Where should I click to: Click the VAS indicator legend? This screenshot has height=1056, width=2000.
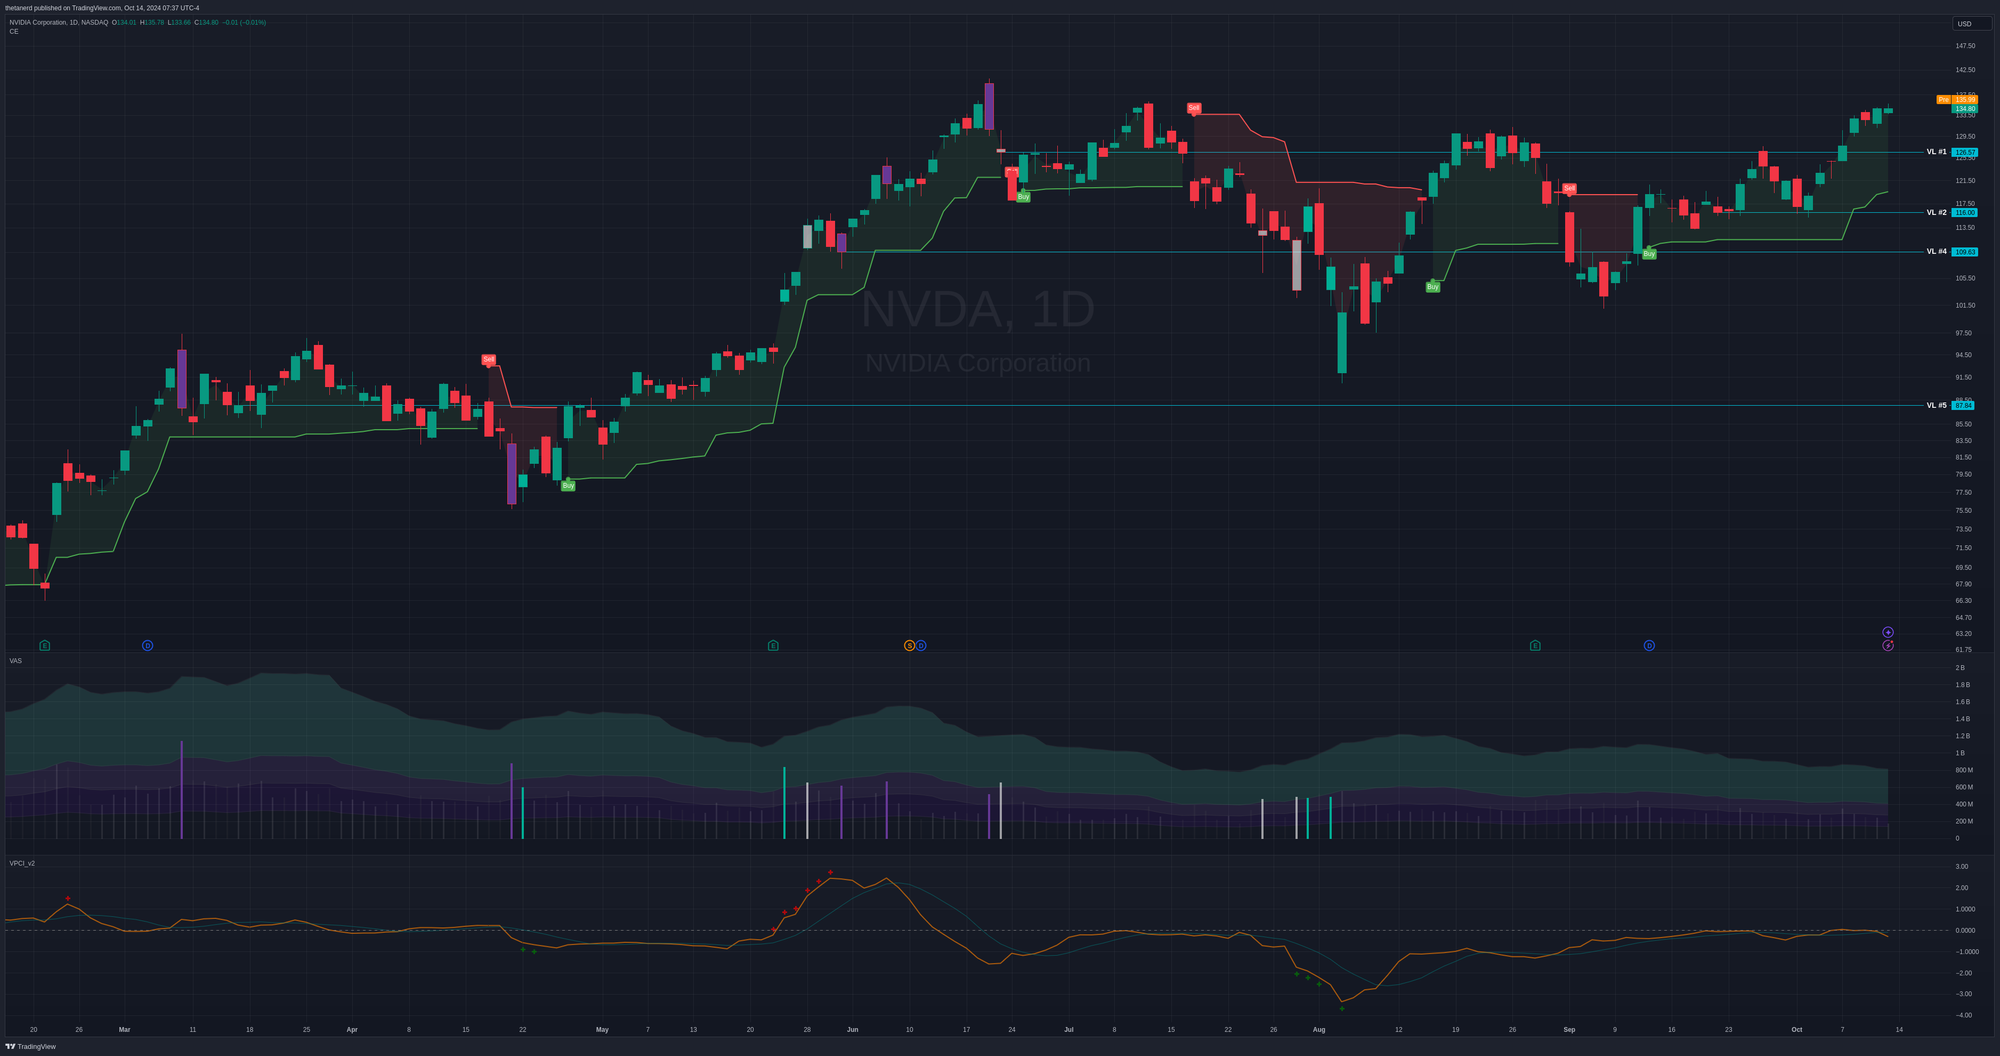click(16, 661)
